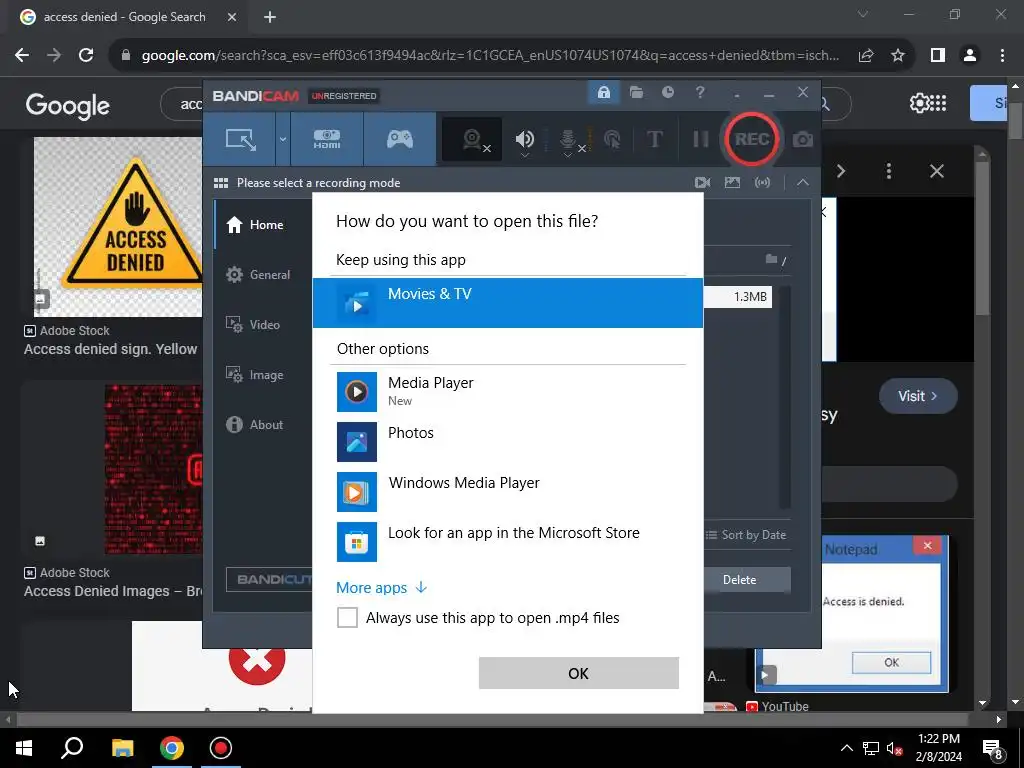Screen dimensions: 1024x768
Task: Click the Bandicam lock icon
Action: pyautogui.click(x=603, y=93)
